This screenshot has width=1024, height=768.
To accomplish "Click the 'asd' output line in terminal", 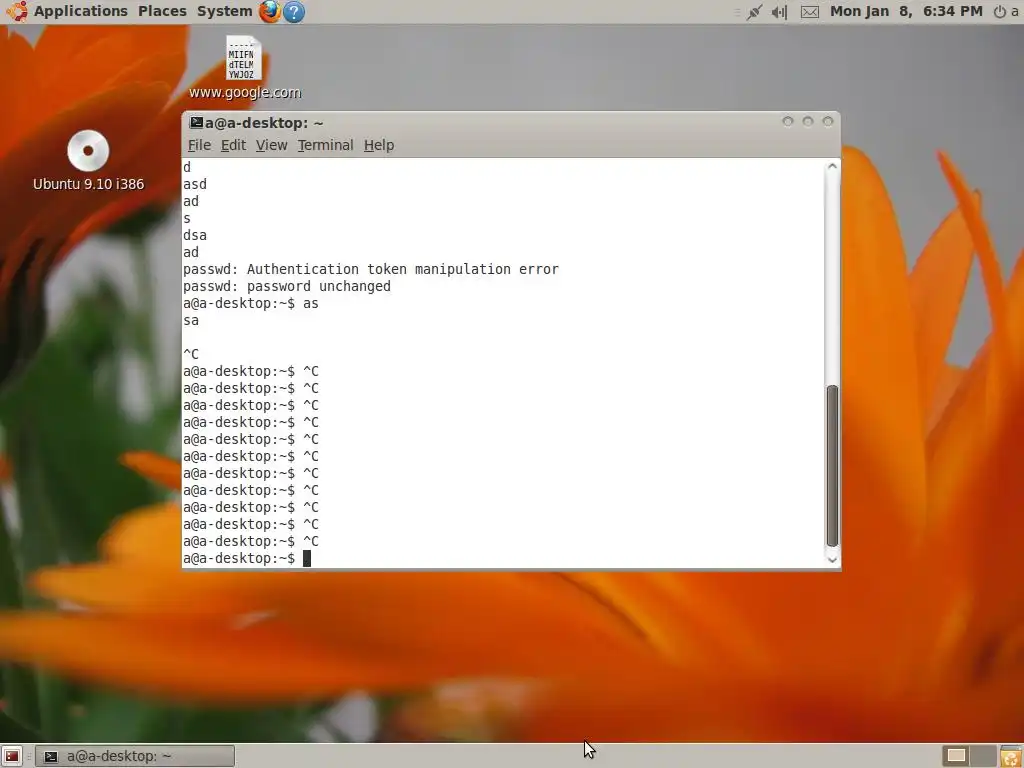I will tap(195, 184).
